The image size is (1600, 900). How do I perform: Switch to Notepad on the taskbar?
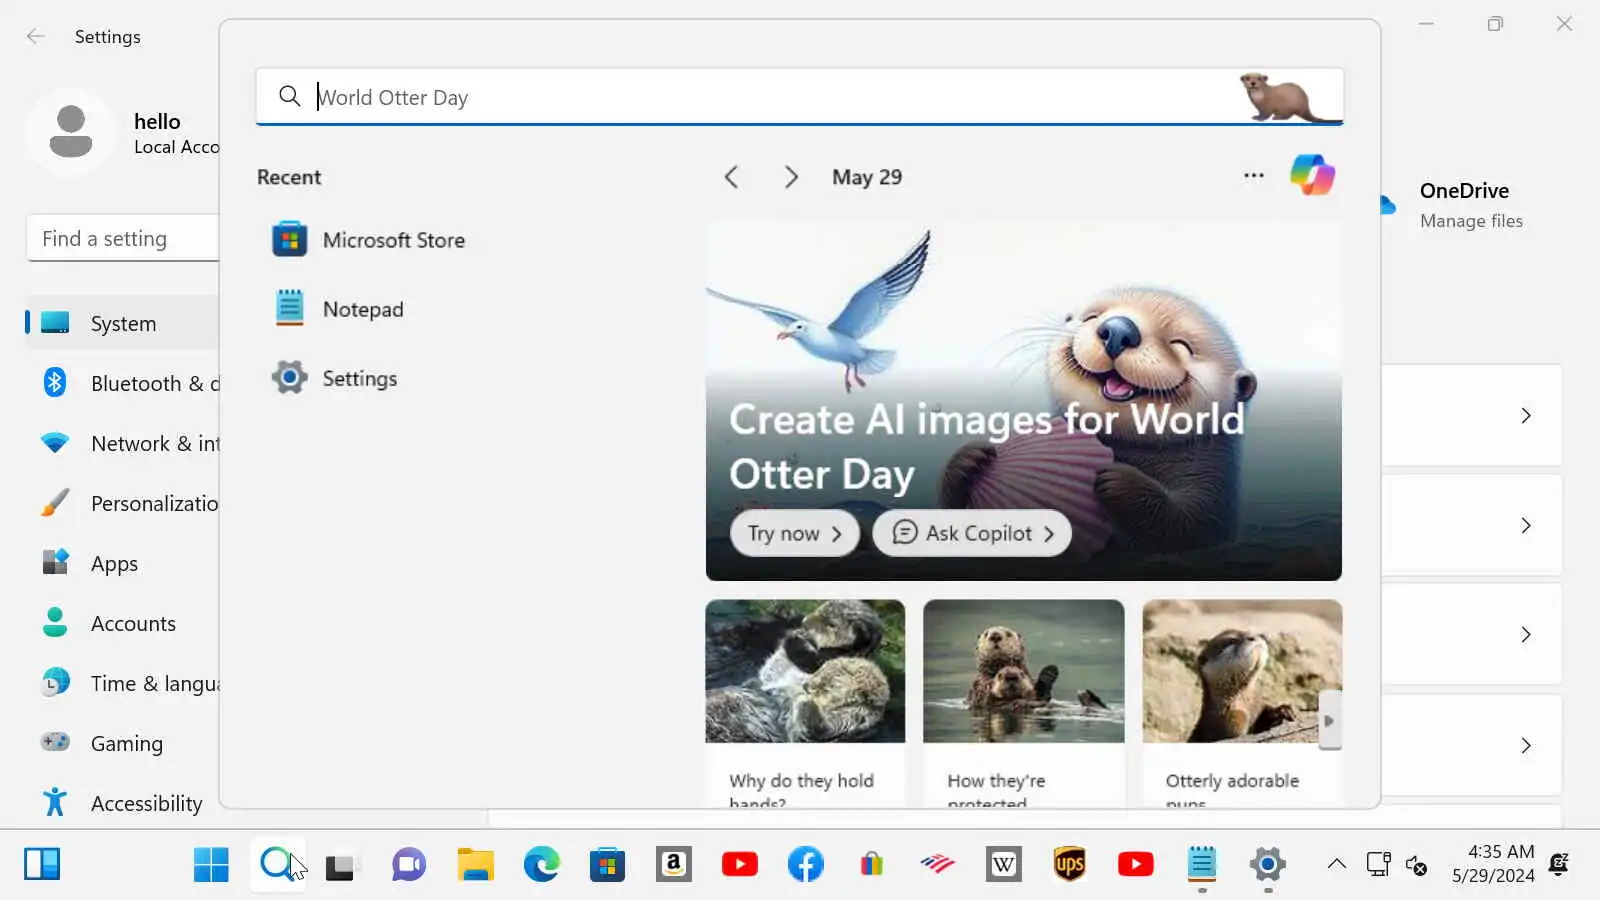(x=1201, y=864)
